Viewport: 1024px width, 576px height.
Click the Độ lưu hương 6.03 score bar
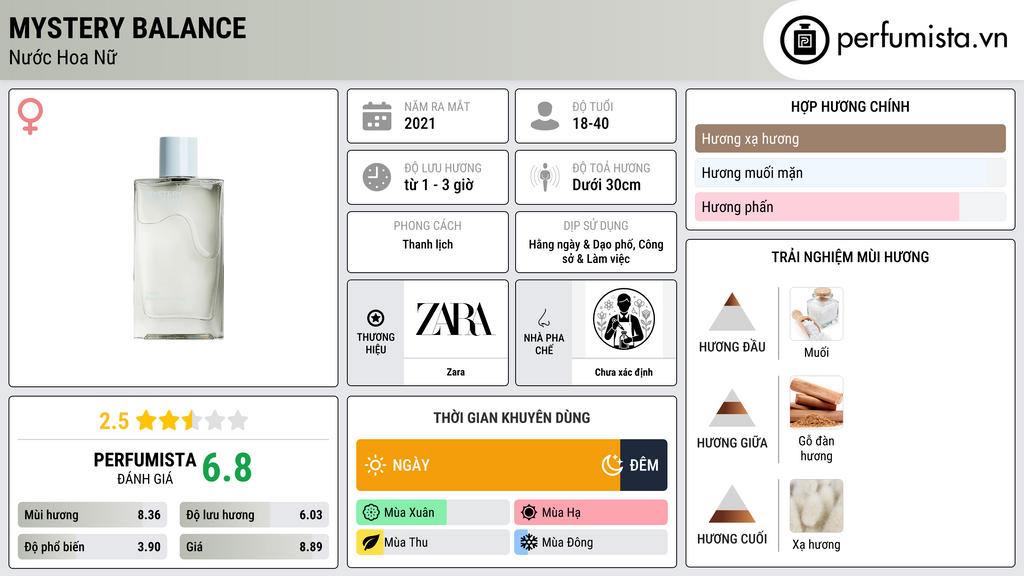[254, 515]
